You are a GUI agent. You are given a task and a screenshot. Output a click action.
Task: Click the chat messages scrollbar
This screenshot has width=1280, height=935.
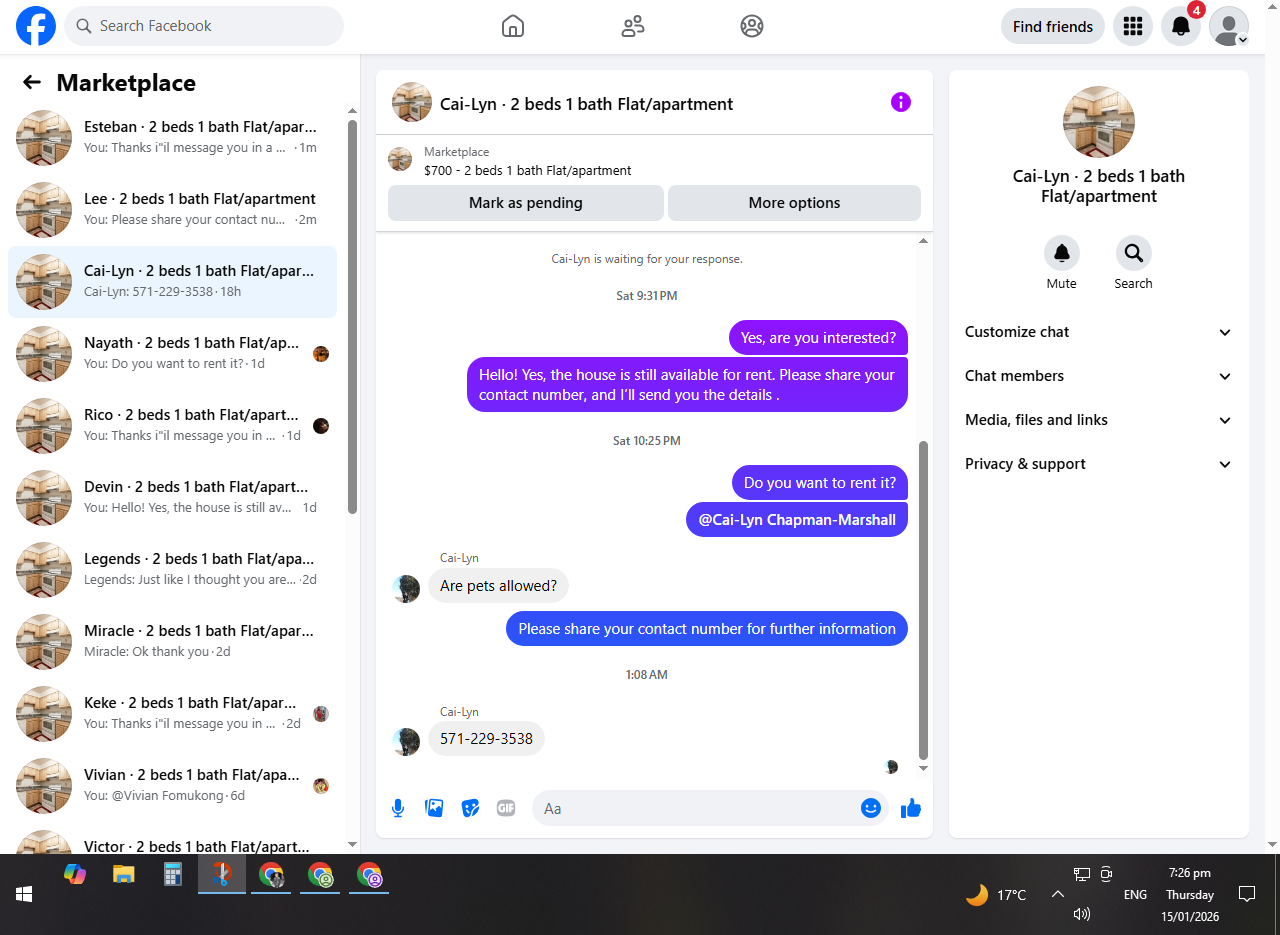pos(923,600)
